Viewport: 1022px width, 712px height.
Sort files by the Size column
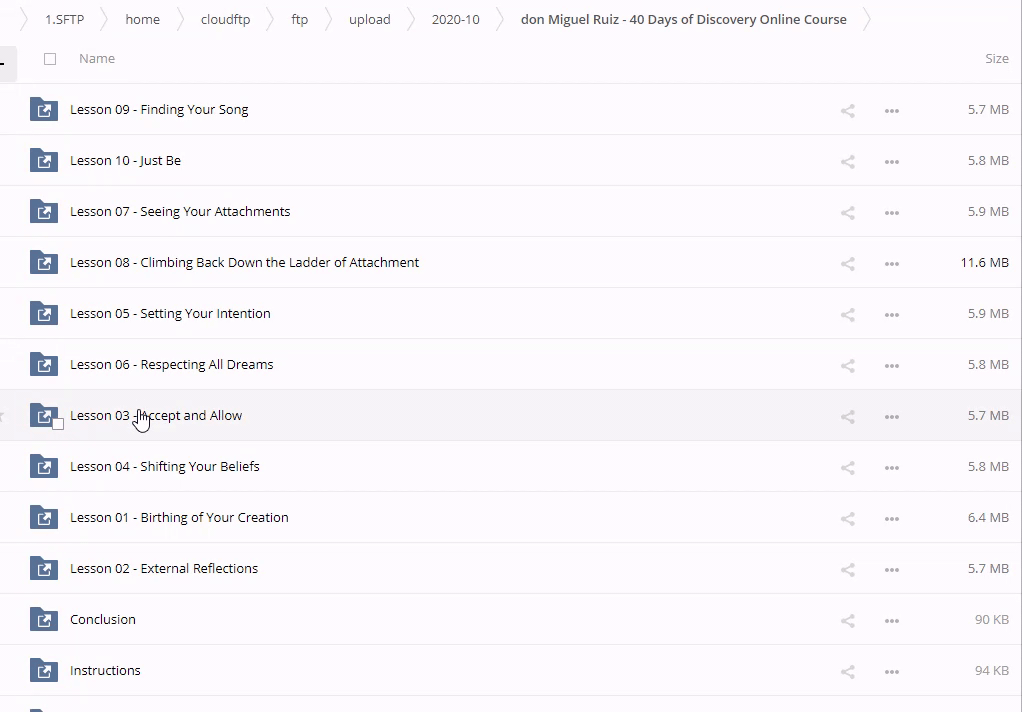coord(996,59)
